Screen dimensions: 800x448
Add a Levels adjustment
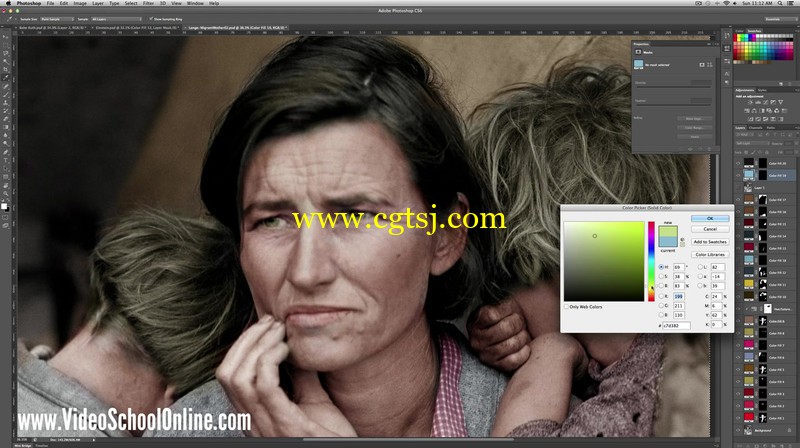coord(758,102)
